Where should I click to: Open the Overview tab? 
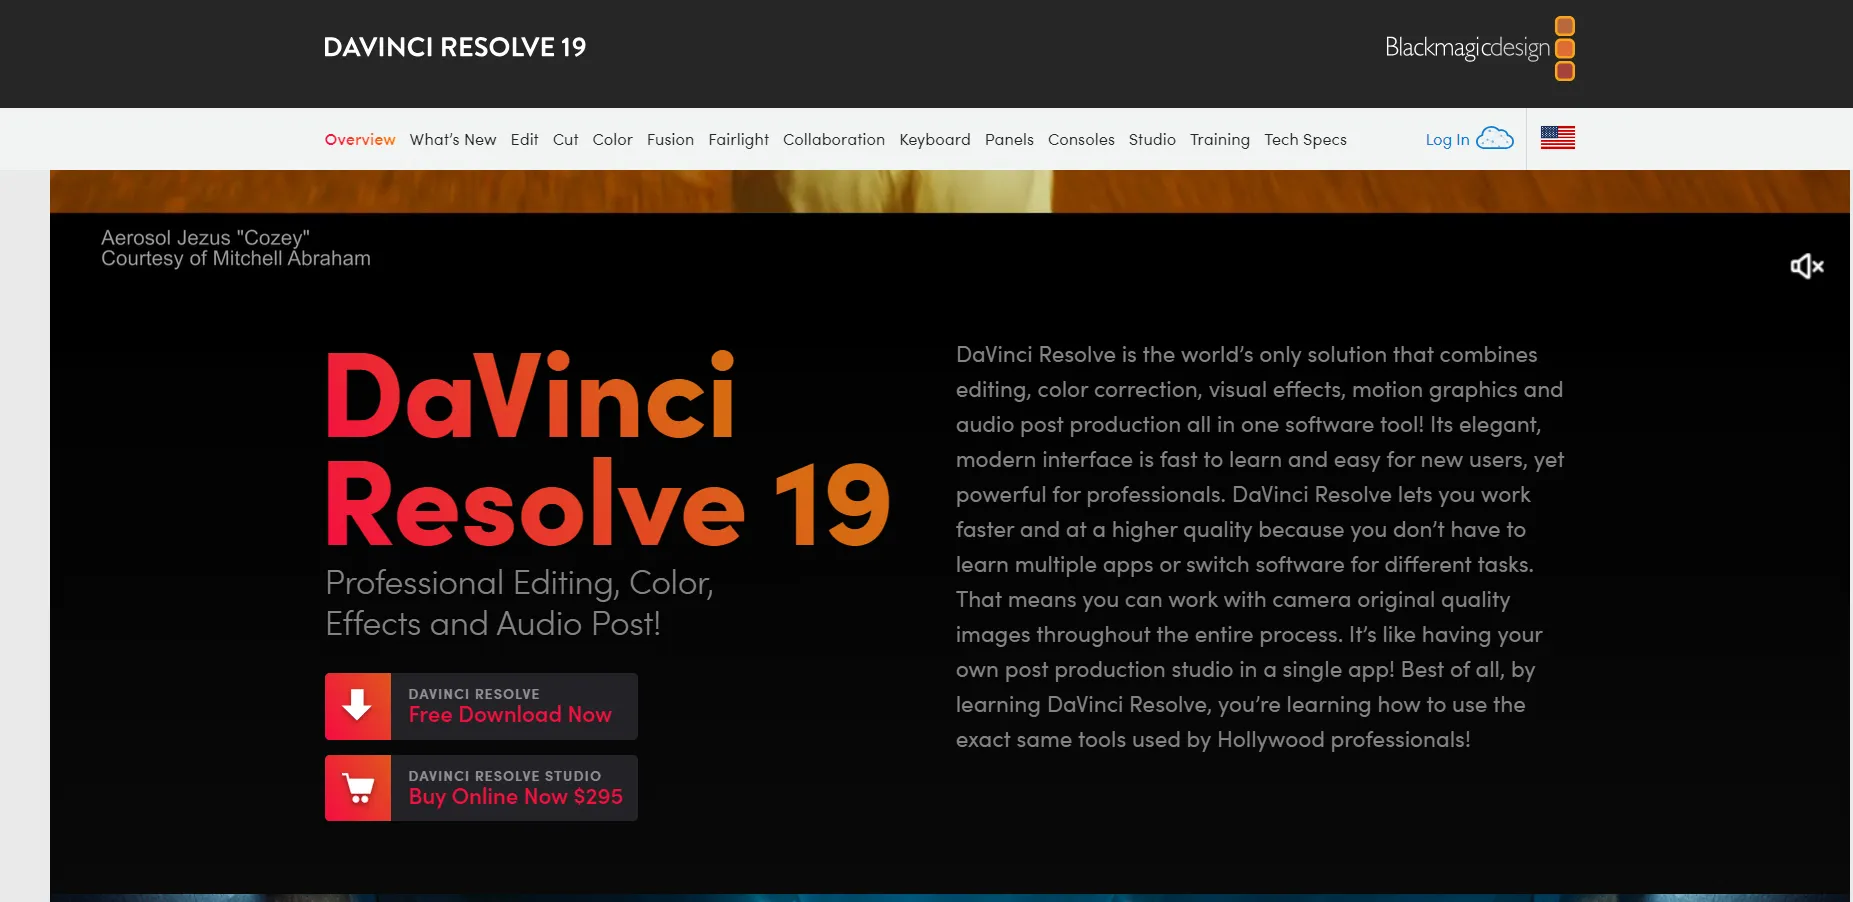pyautogui.click(x=360, y=140)
